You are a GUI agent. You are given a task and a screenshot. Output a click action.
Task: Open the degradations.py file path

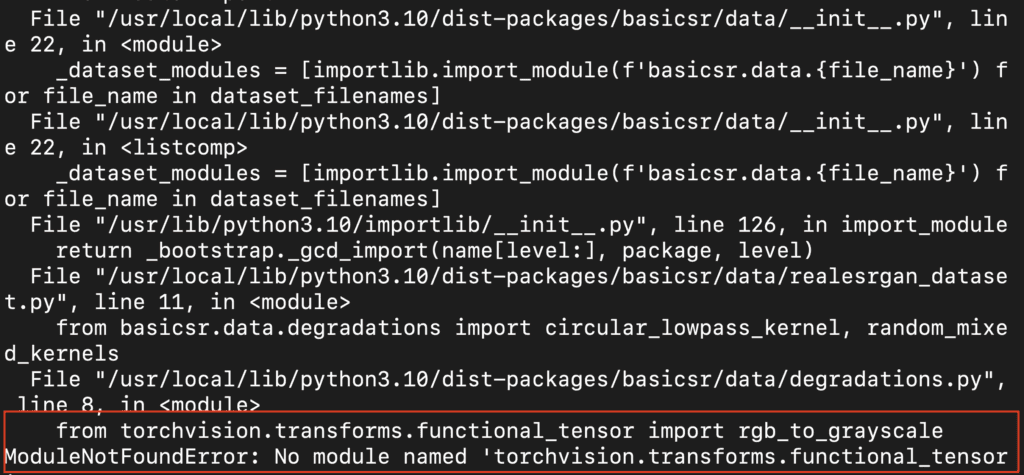click(545, 379)
